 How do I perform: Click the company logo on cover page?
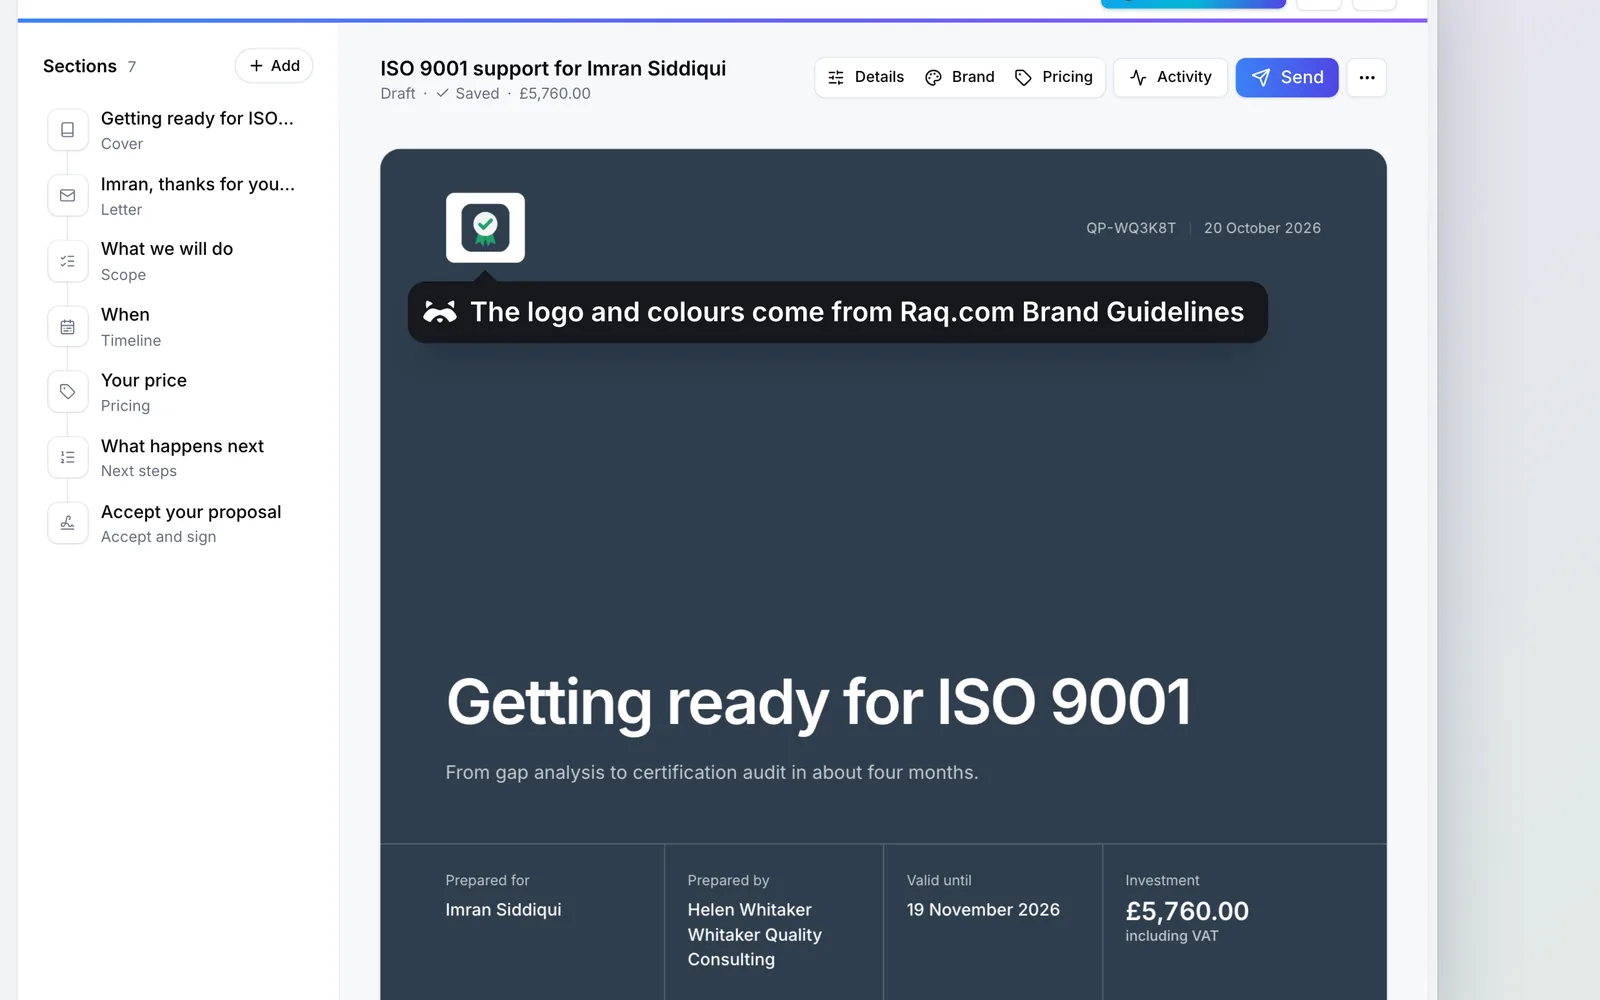(485, 228)
